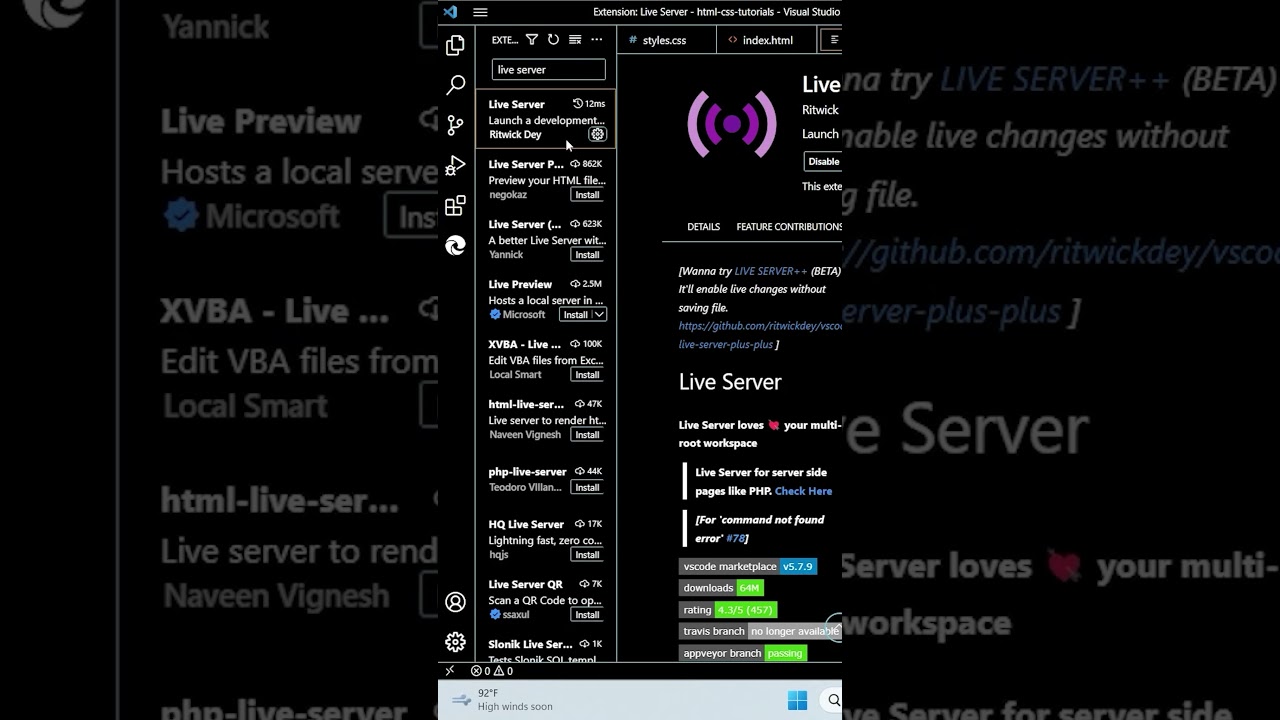Click vscode marketplace v5.7.9 badge
Image resolution: width=1280 pixels, height=720 pixels.
pyautogui.click(x=748, y=566)
